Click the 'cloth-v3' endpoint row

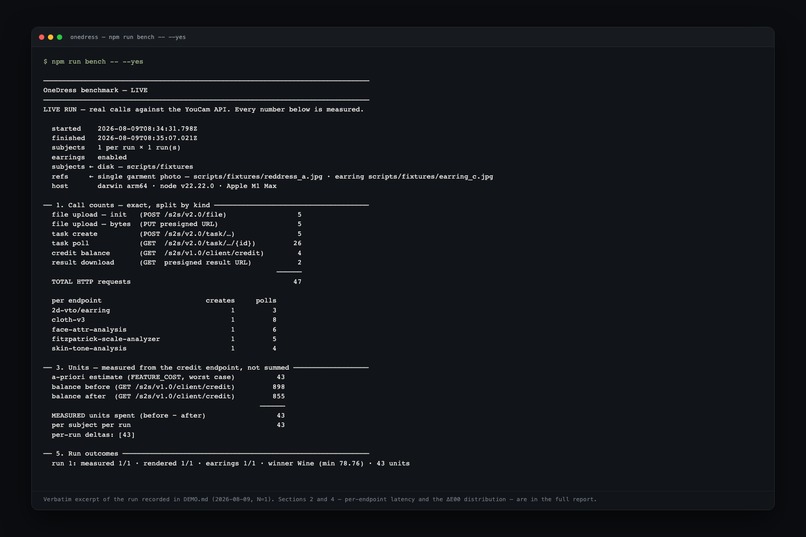coord(164,320)
